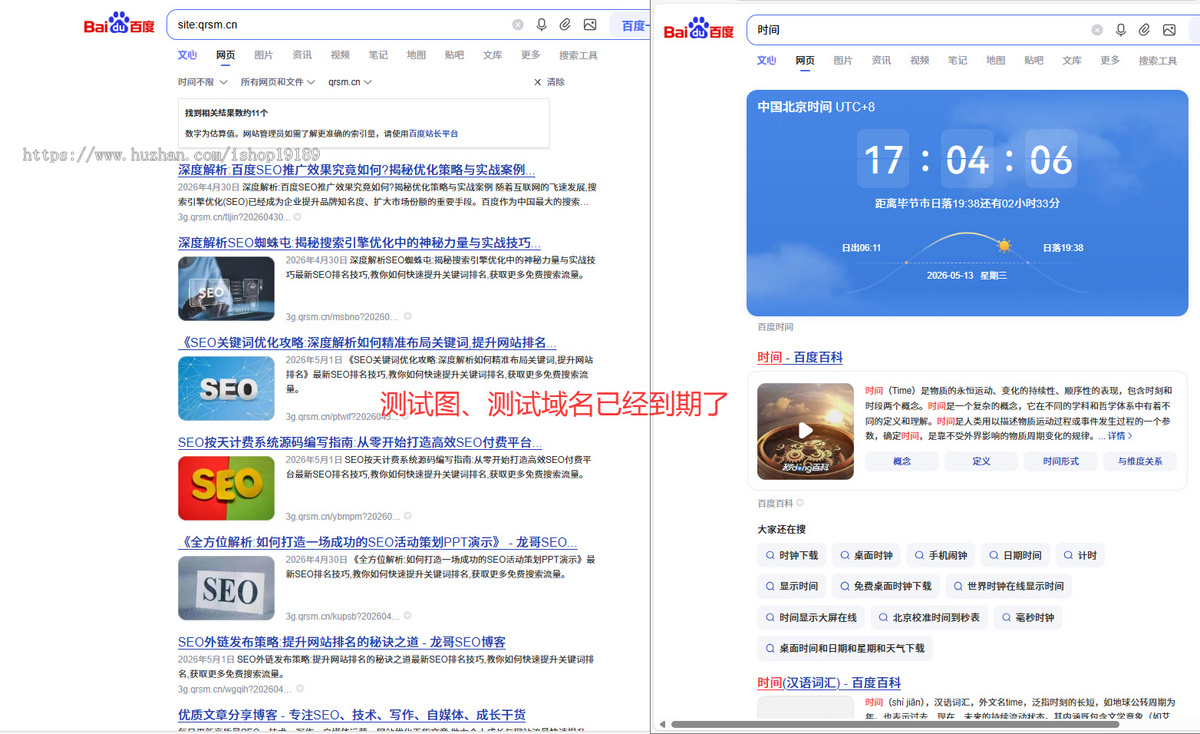This screenshot has height=734, width=1200.
Task: Click info icon after 3g.qrsm.cn/ybmpm URL
Action: pos(407,516)
